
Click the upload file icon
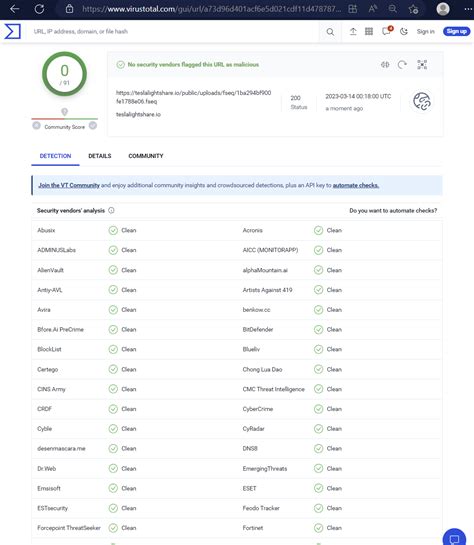click(353, 32)
